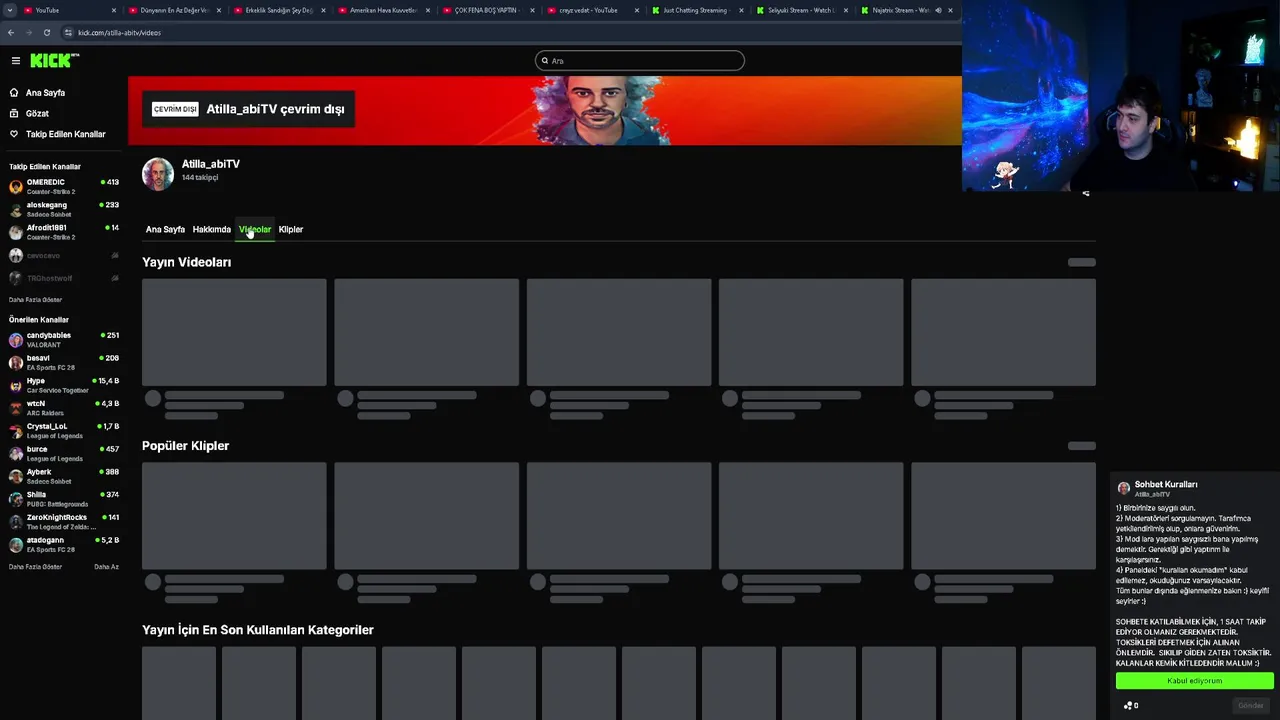This screenshot has width=1280, height=720.
Task: Open Gözat link in left sidebar
Action: click(37, 114)
